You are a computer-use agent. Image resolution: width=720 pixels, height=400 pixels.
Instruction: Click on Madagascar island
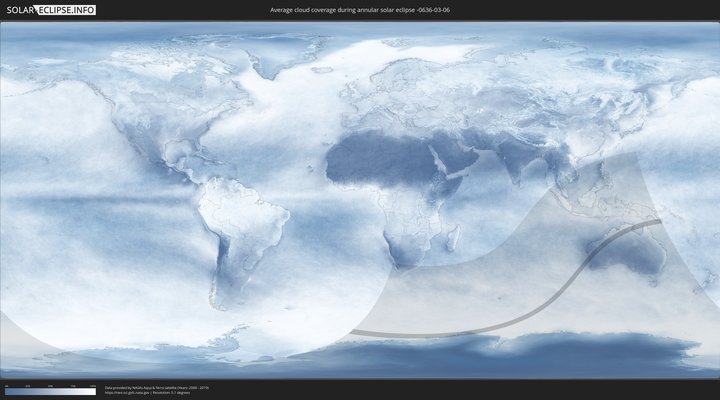[x=453, y=238]
